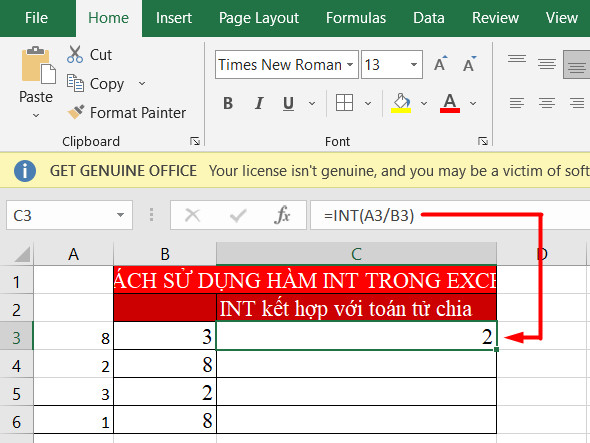Screen dimensions: 590x443
Task: Click the Name Box showing C3
Action: pos(69,215)
